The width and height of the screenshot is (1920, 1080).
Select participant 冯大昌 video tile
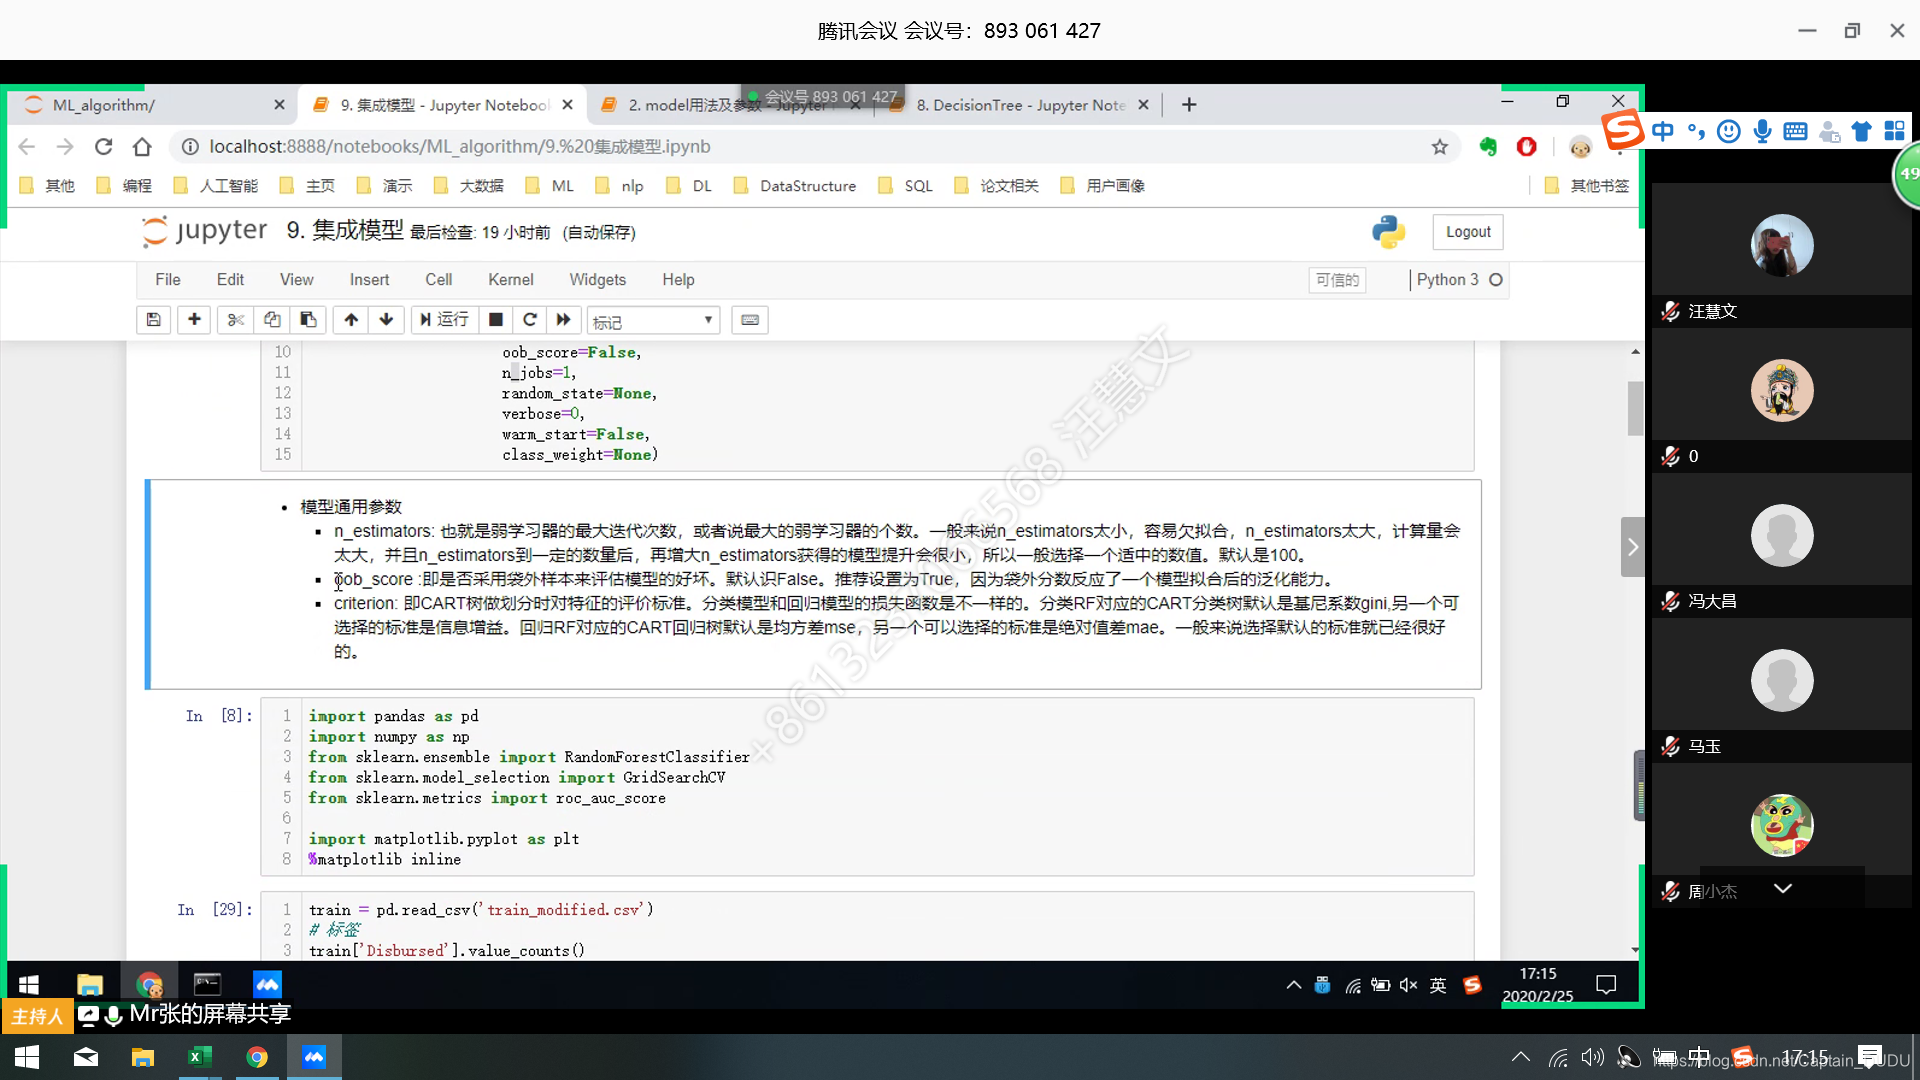click(1782, 545)
